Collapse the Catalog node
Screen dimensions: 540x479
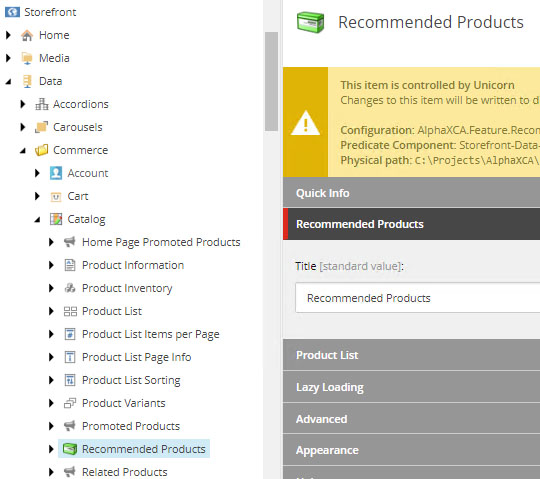click(x=37, y=219)
